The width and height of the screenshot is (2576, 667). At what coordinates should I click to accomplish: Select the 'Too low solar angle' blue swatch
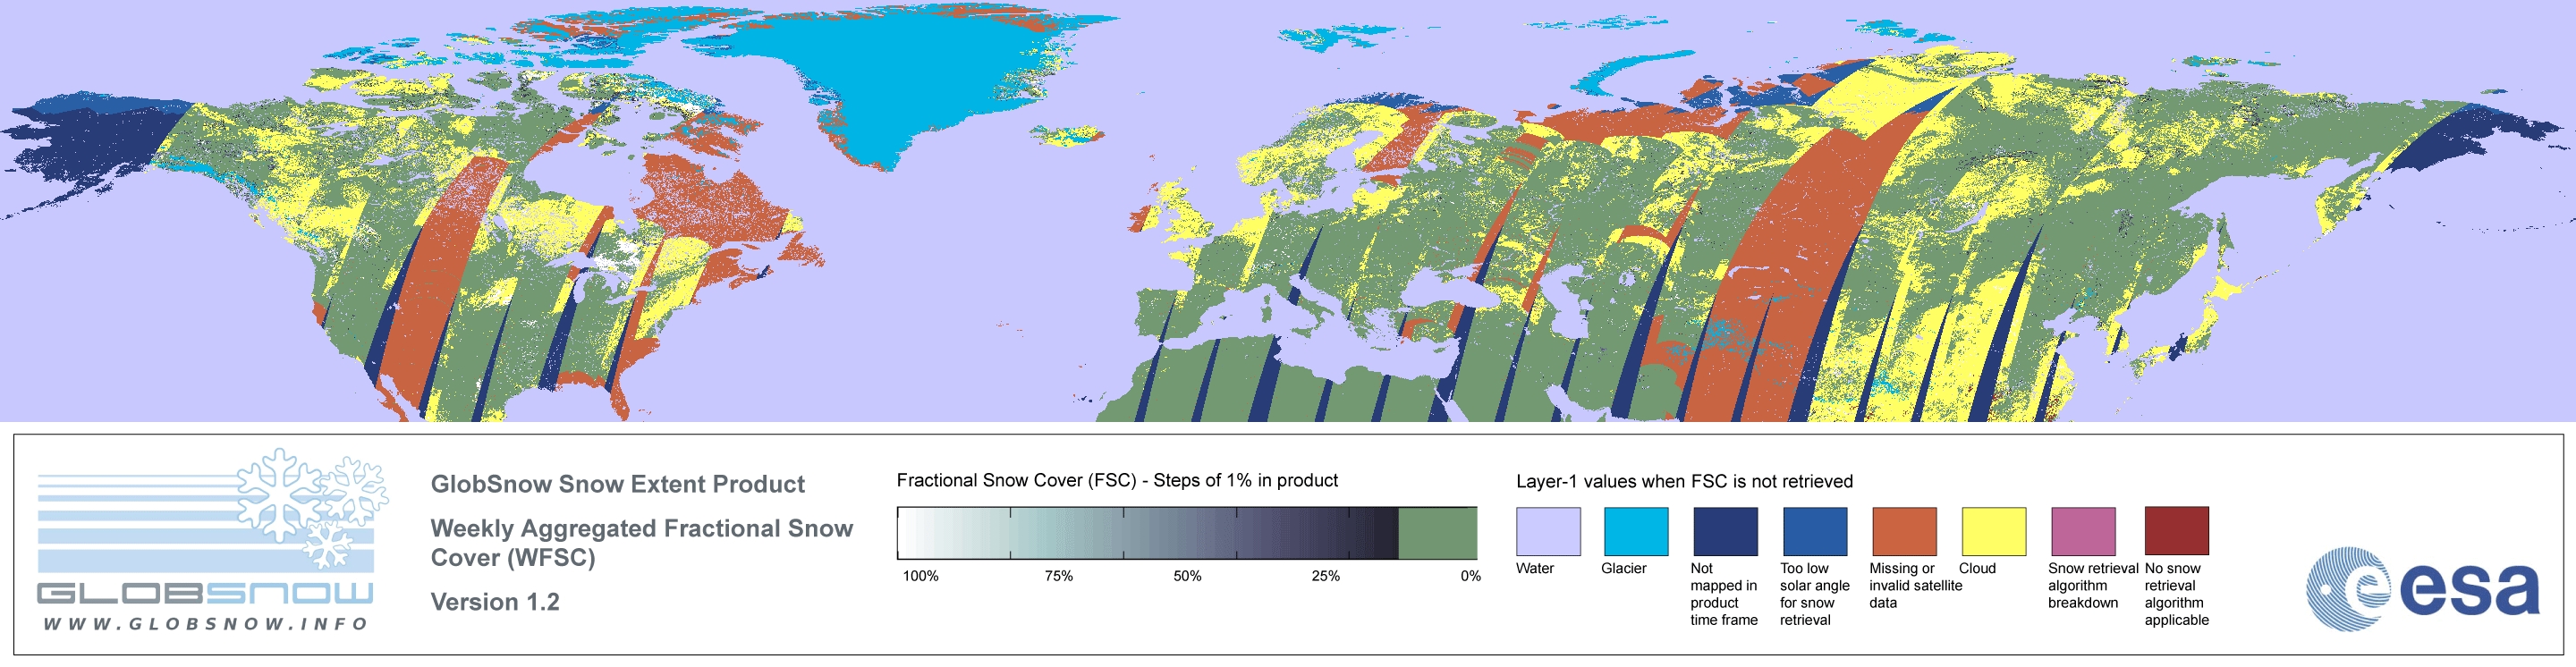point(1815,531)
